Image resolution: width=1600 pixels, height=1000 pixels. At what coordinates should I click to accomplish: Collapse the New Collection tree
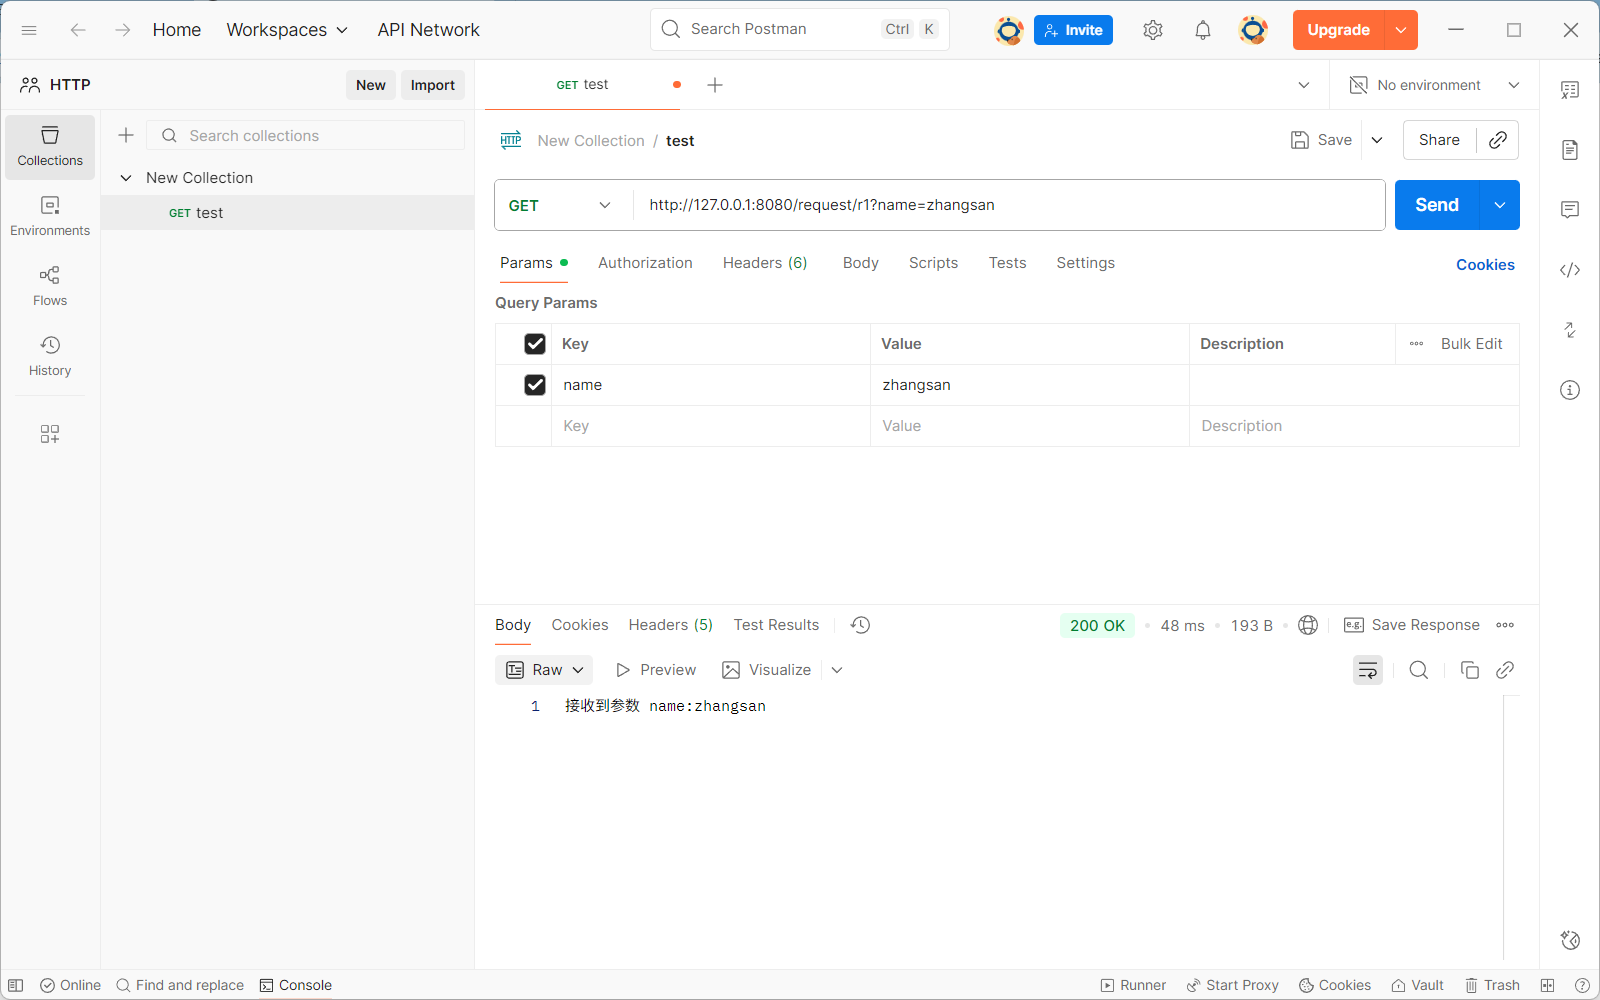tap(126, 178)
